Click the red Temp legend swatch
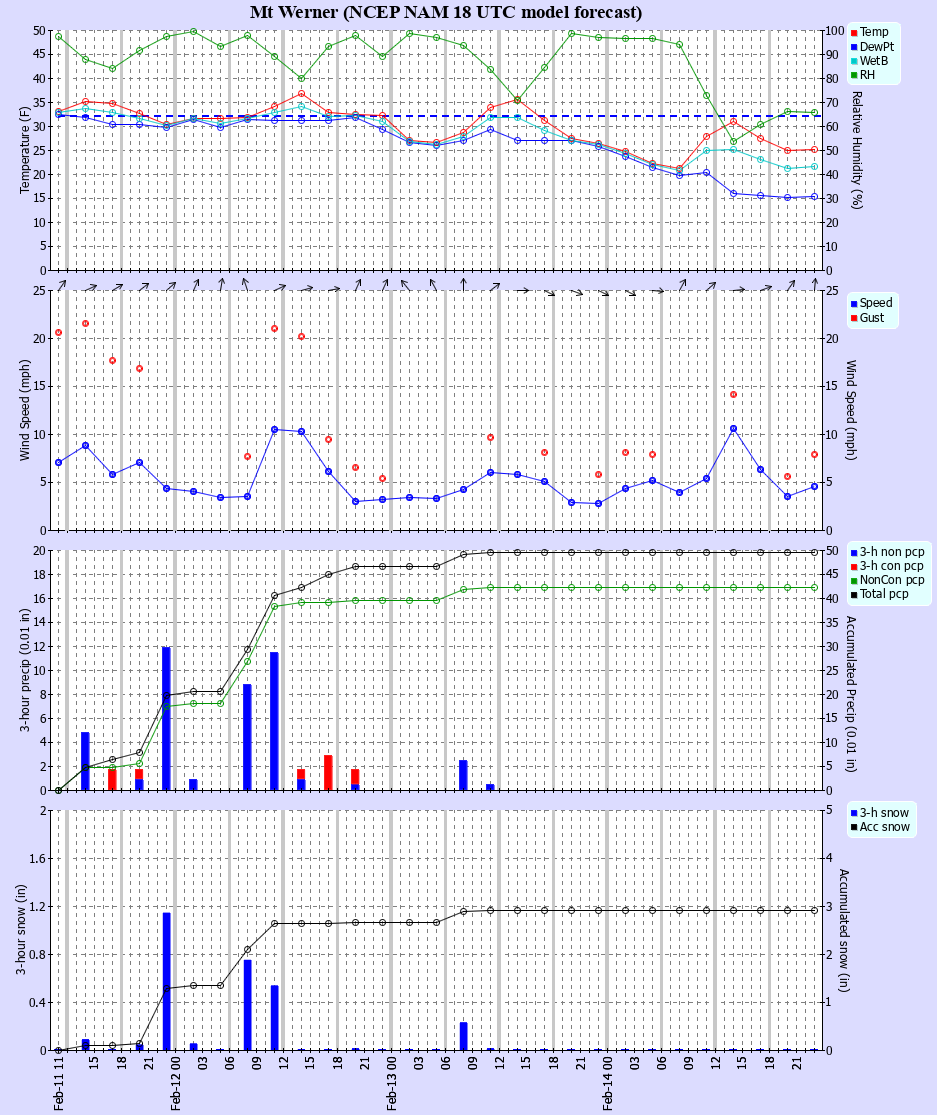Screen dimensions: 937x1115 click(853, 32)
